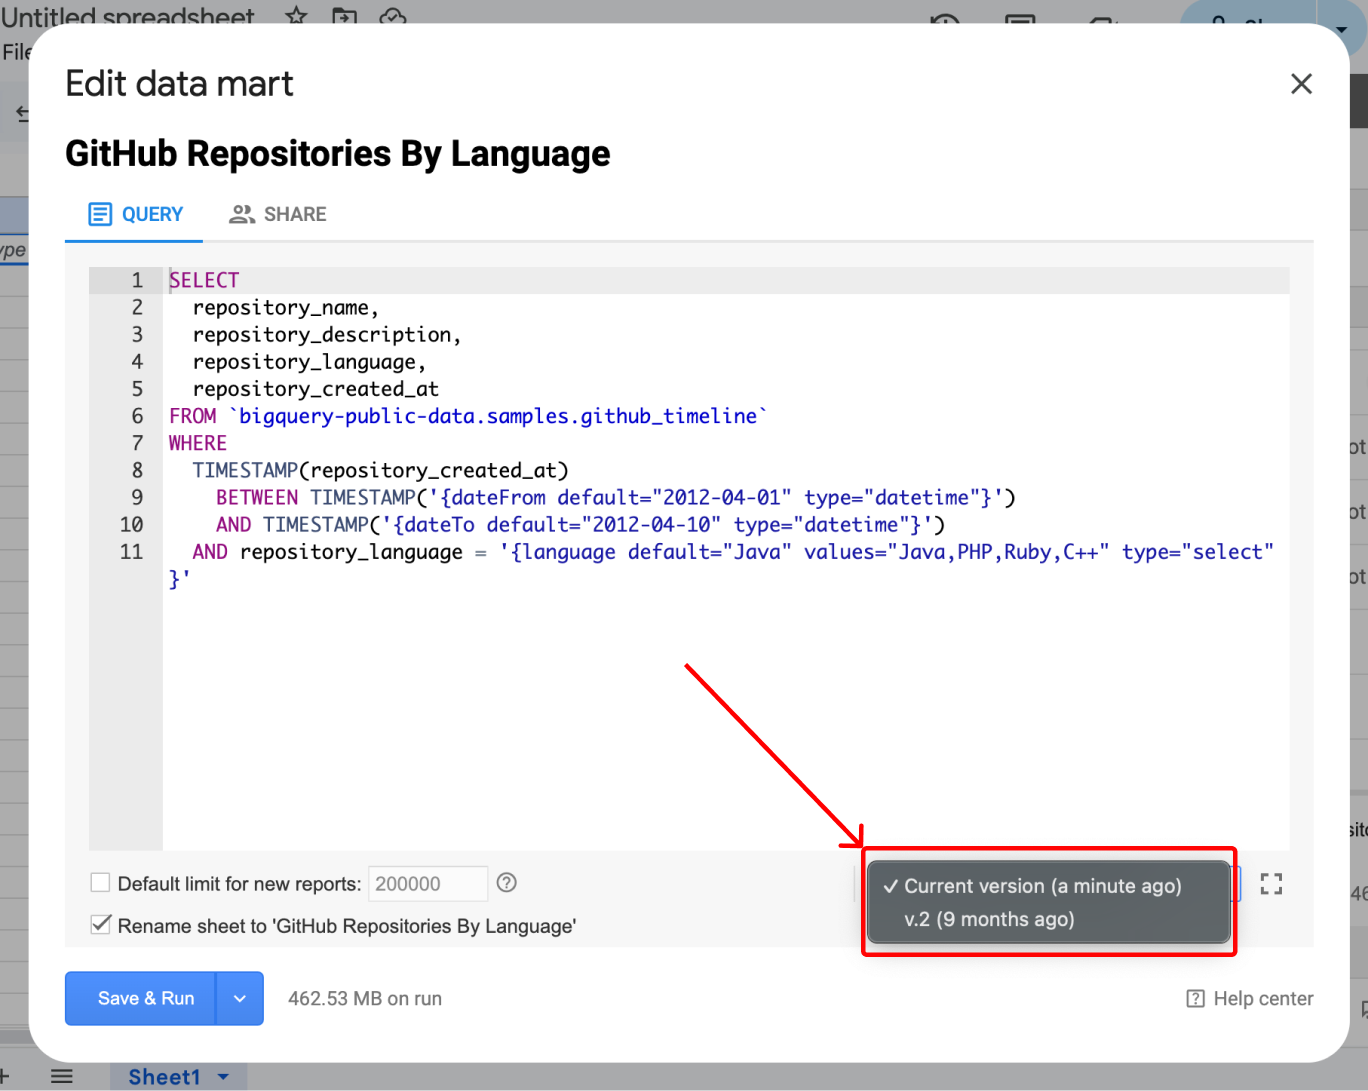
Task: Click the dateFrom parameter line
Action: (x=616, y=497)
